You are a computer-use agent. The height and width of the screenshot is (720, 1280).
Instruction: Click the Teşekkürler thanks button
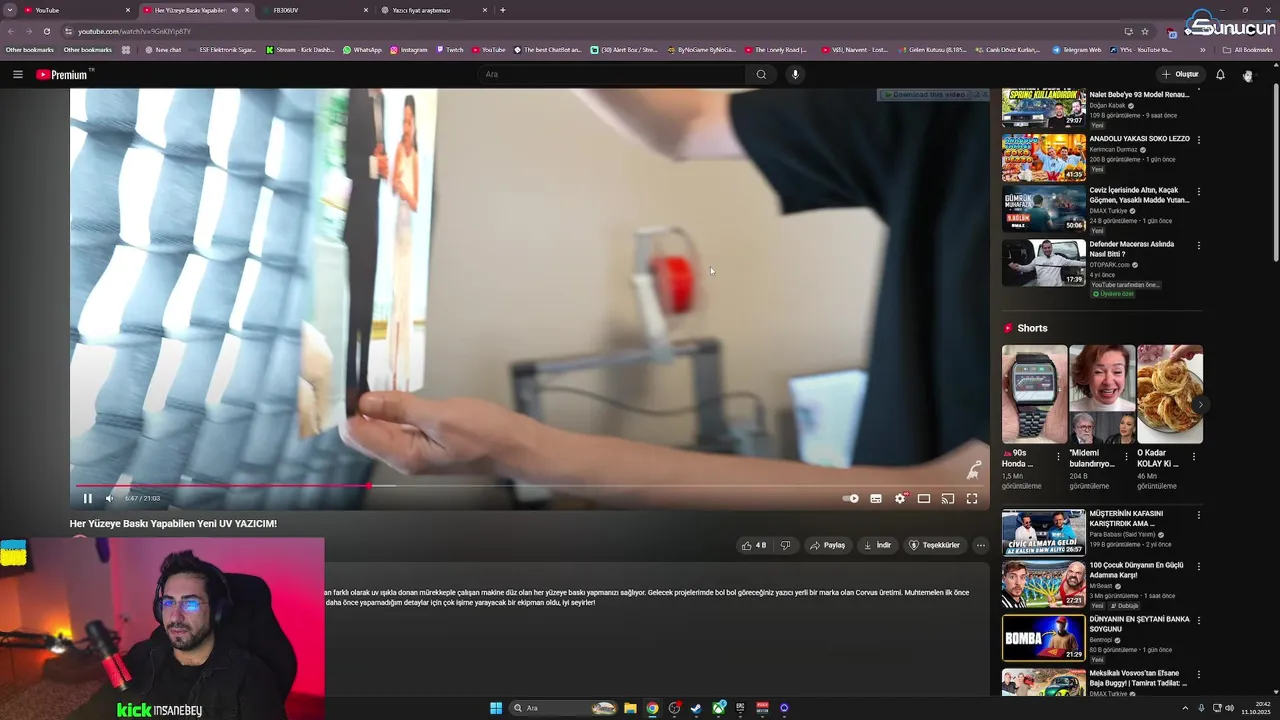(x=934, y=545)
